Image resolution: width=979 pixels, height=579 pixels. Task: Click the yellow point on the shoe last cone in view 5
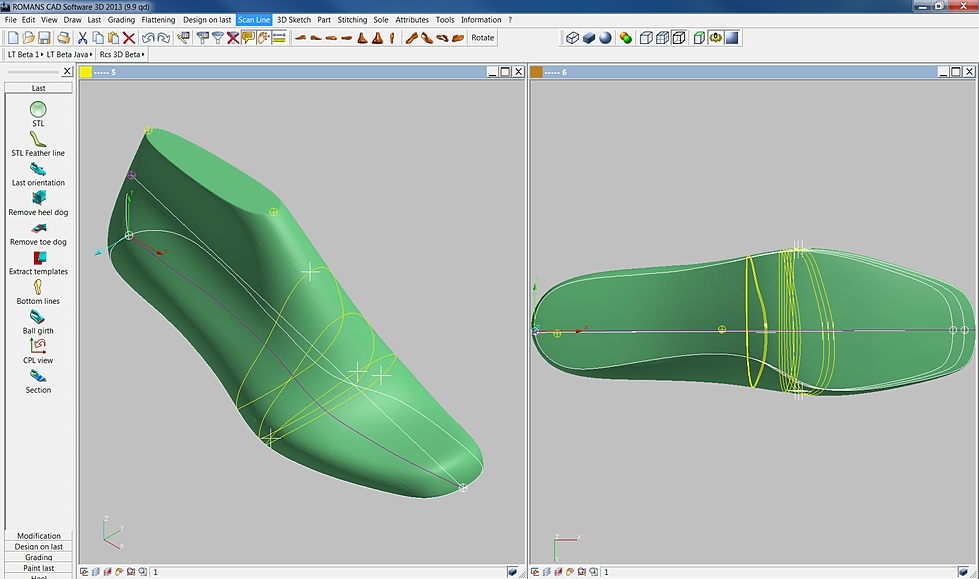[273, 212]
